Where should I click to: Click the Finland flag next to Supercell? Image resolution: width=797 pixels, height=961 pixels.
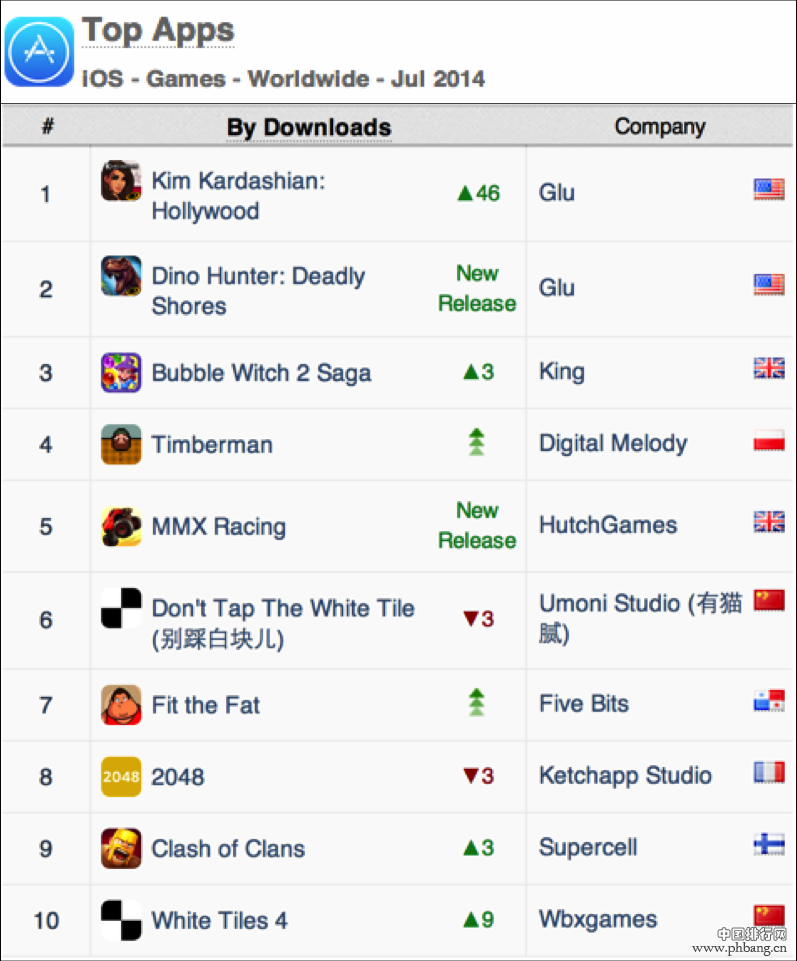click(x=769, y=845)
